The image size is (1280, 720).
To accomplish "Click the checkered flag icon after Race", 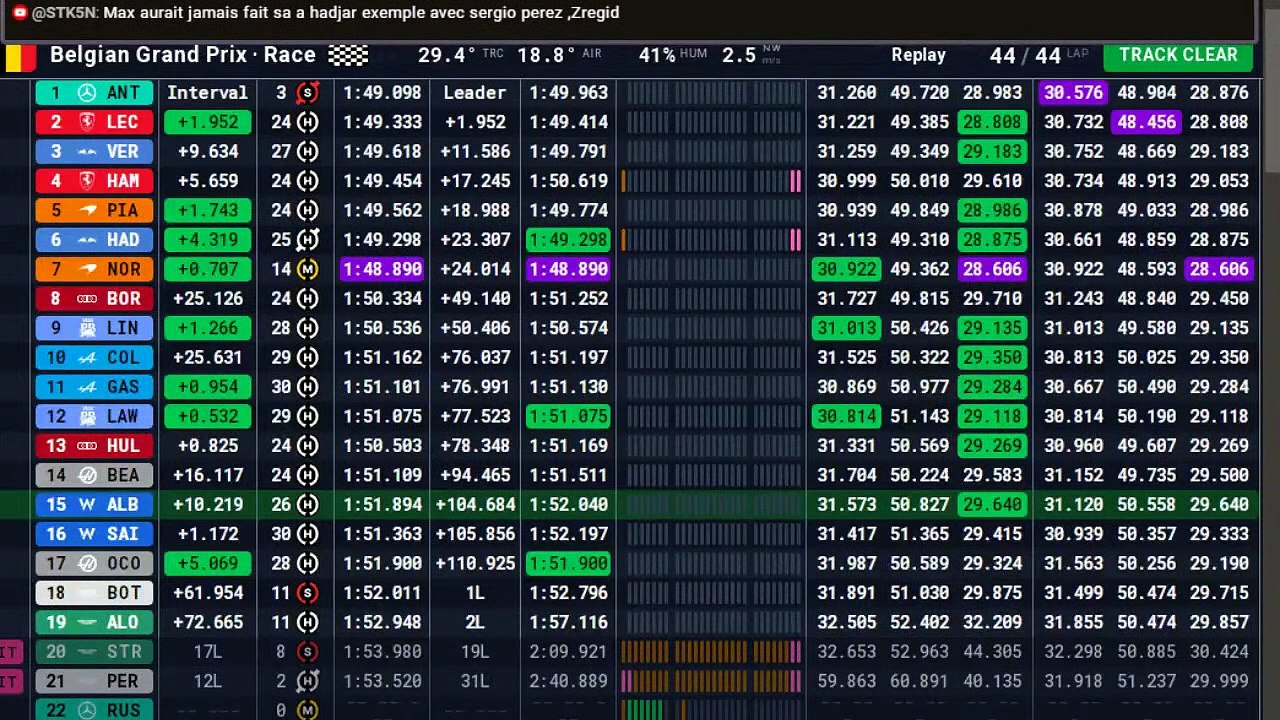I will [348, 55].
